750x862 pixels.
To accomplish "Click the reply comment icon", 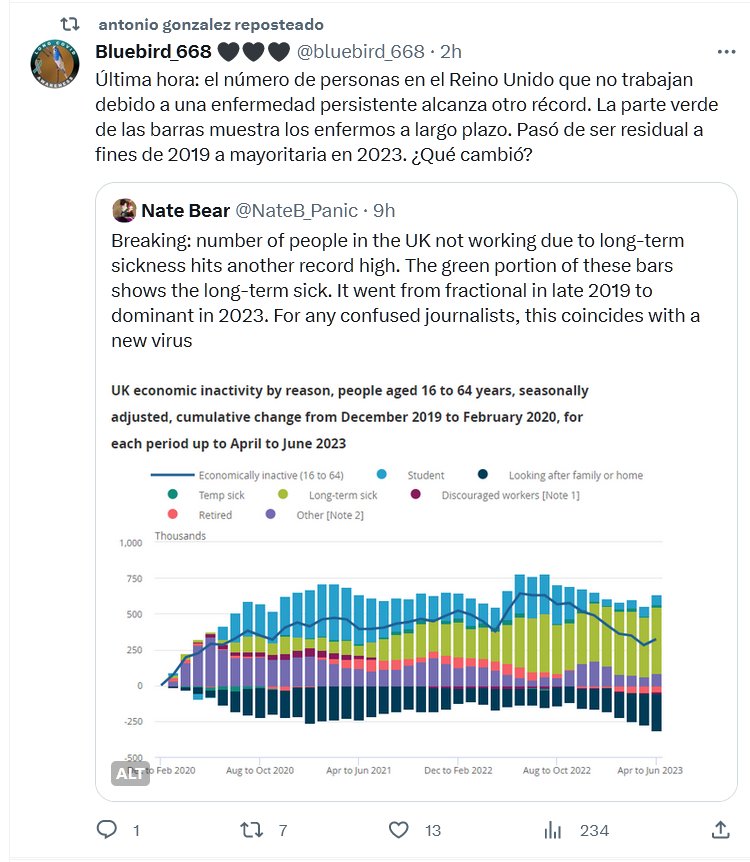I will click(x=107, y=830).
